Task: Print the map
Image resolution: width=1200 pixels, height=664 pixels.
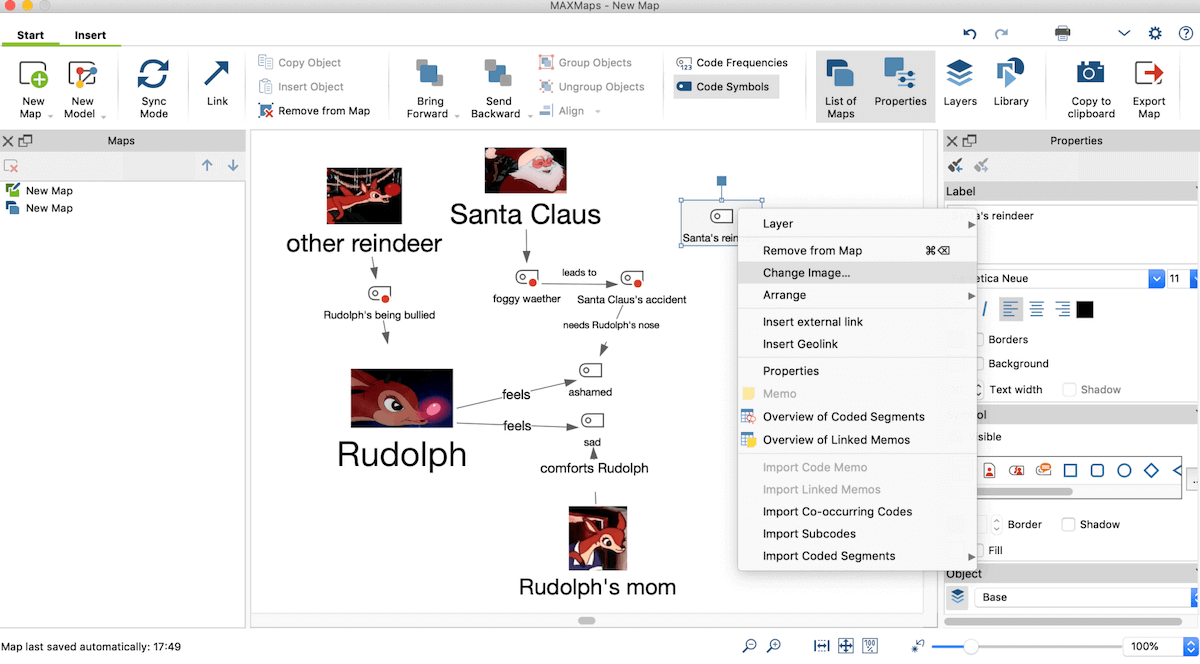Action: coord(1063,34)
